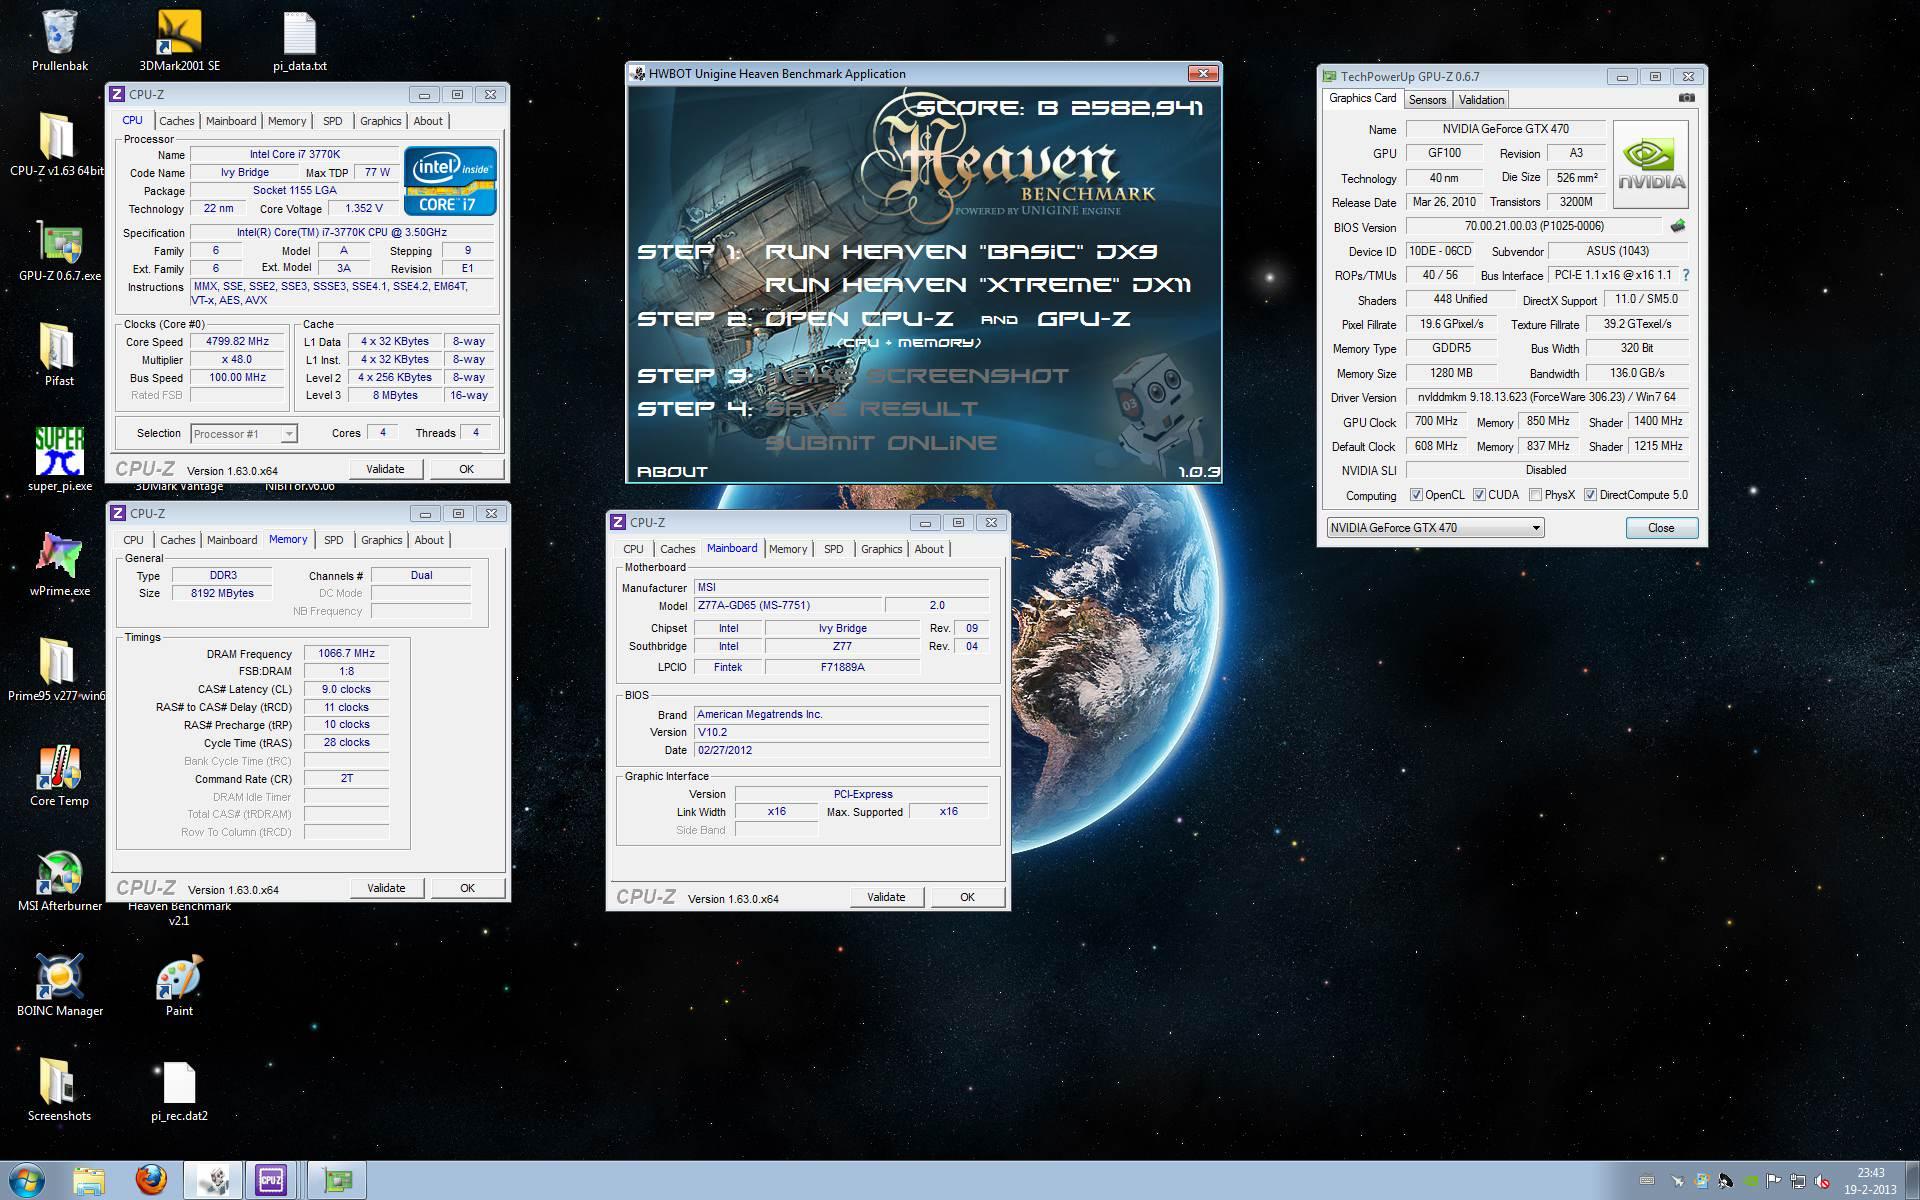Open the Screenshots folder on desktop

coord(59,1090)
